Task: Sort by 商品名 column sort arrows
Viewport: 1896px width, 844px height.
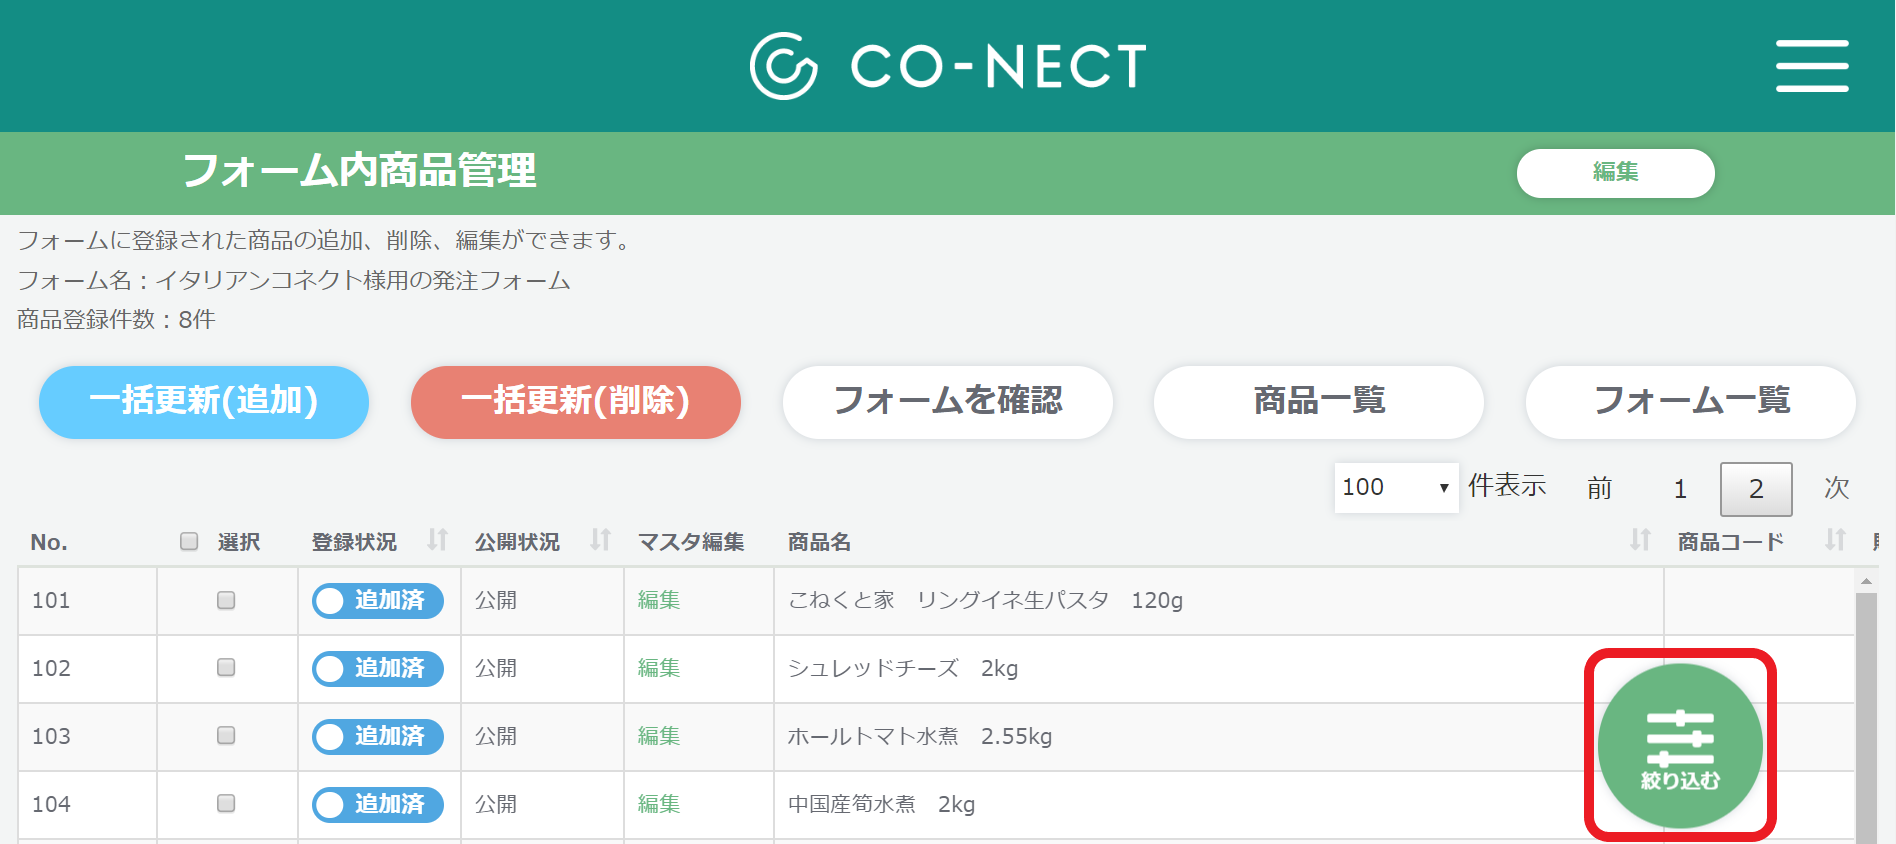Action: [x=1640, y=540]
